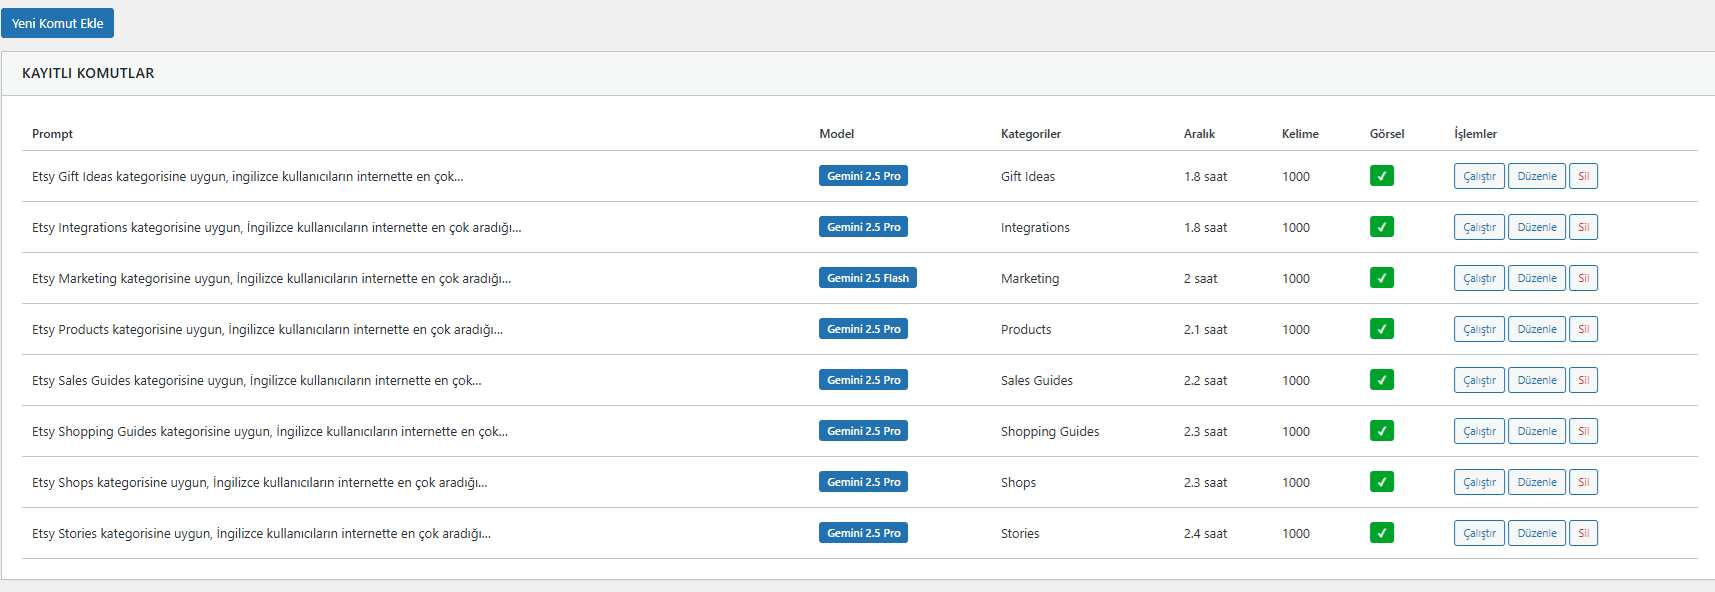Click Çalıştır for the Products row
This screenshot has height=592, width=1715.
pos(1479,329)
